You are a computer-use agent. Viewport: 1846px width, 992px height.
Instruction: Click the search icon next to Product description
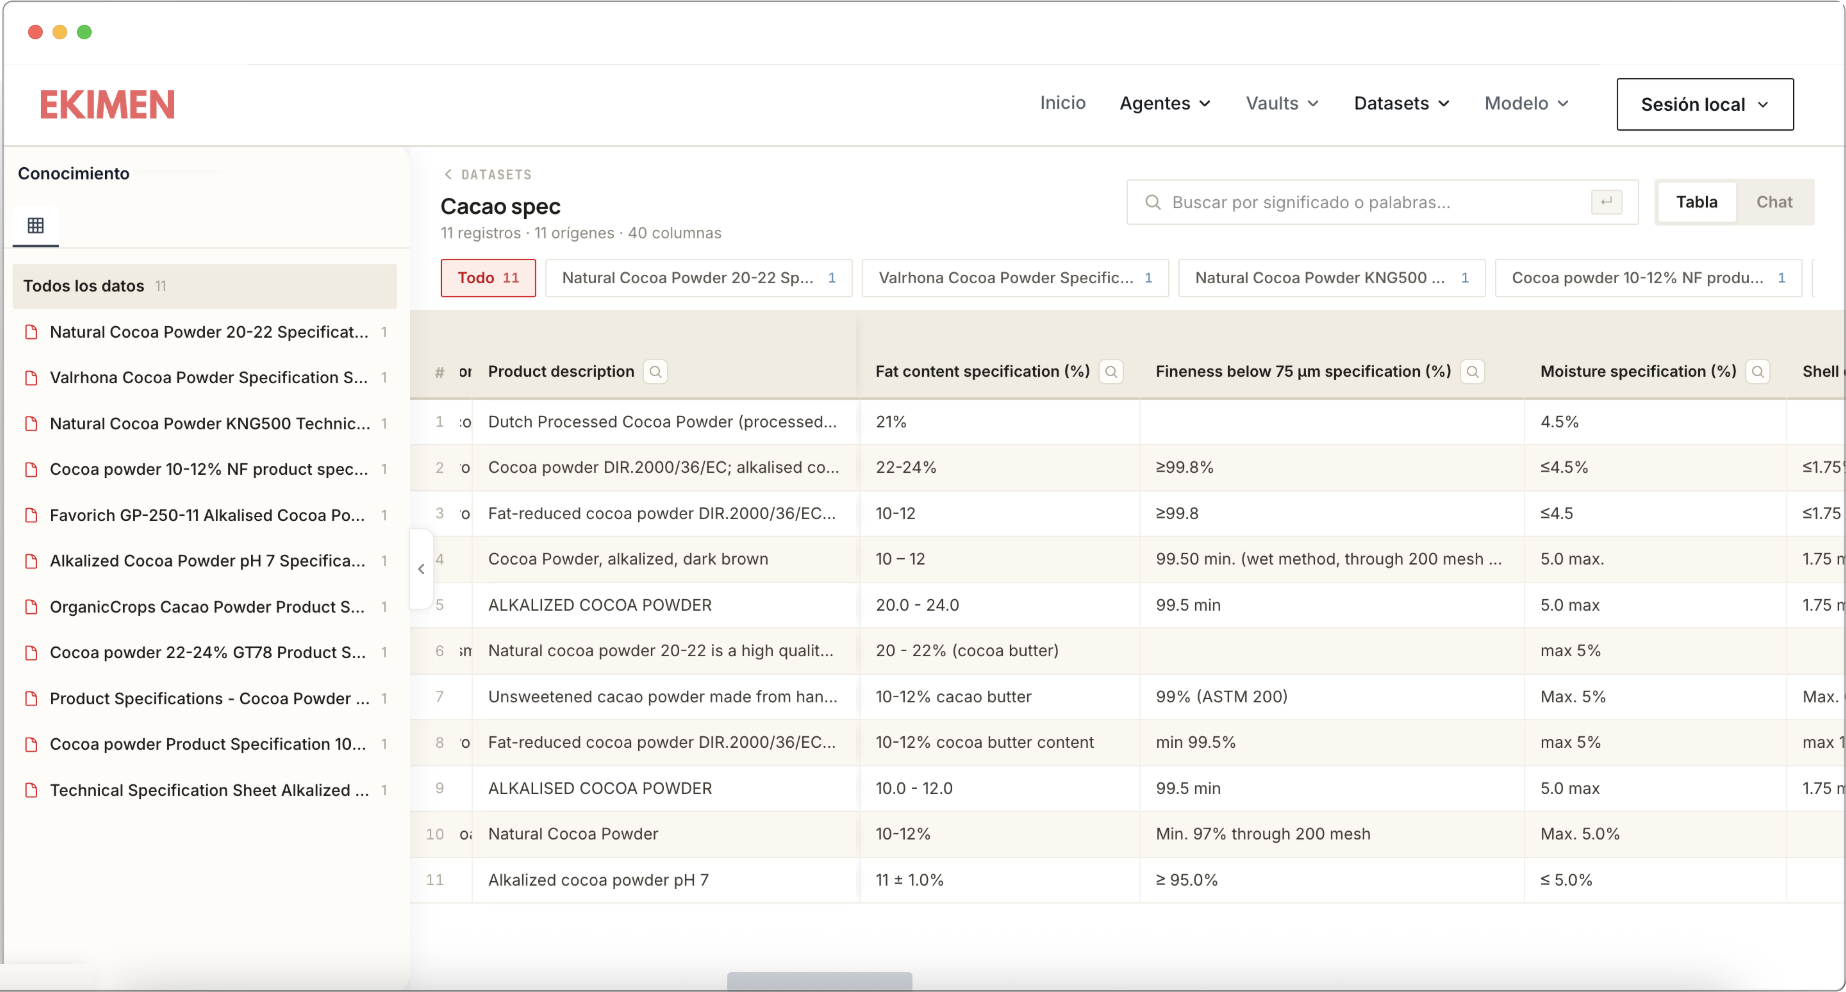pyautogui.click(x=656, y=372)
